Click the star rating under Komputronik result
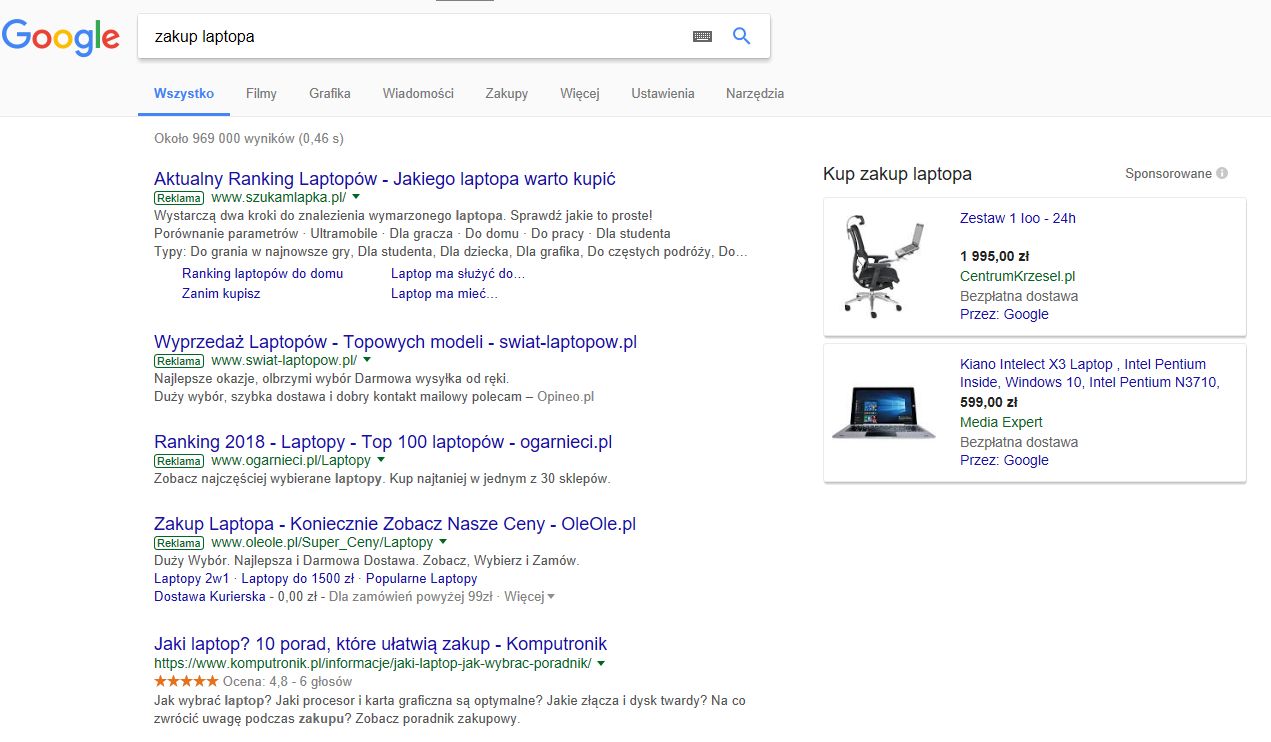1271x742 pixels. 186,681
